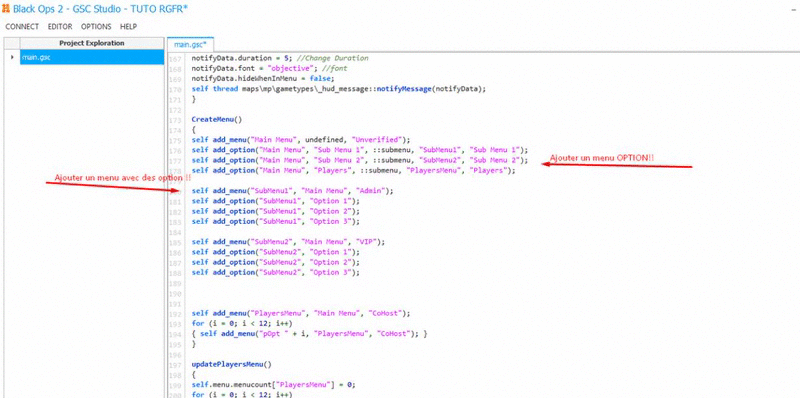The width and height of the screenshot is (800, 398).
Task: Click the //Change Duration comment
Action: click(332, 58)
